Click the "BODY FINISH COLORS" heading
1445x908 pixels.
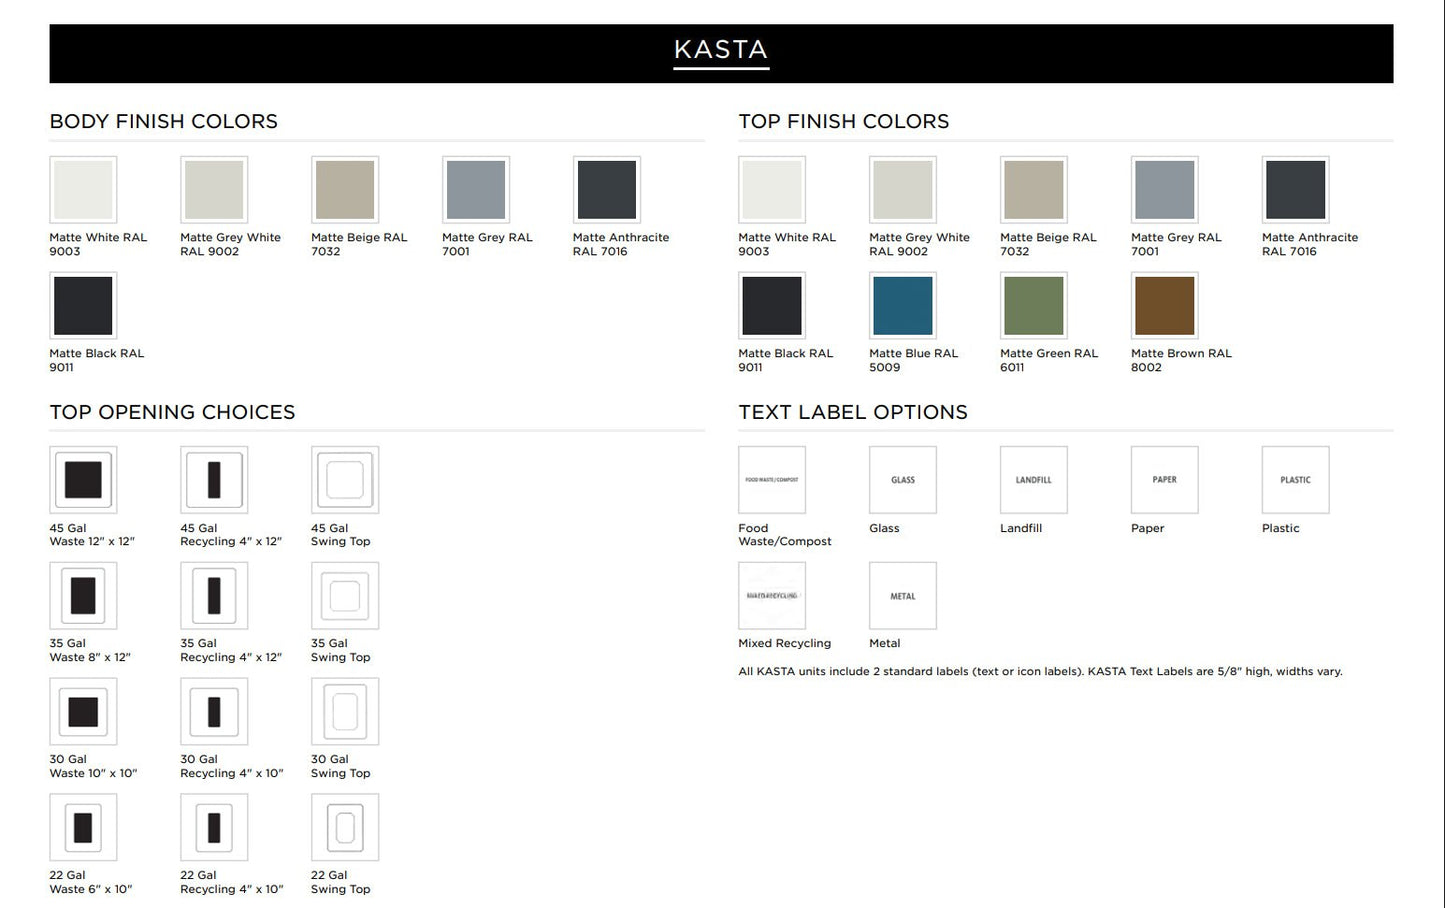pos(164,122)
